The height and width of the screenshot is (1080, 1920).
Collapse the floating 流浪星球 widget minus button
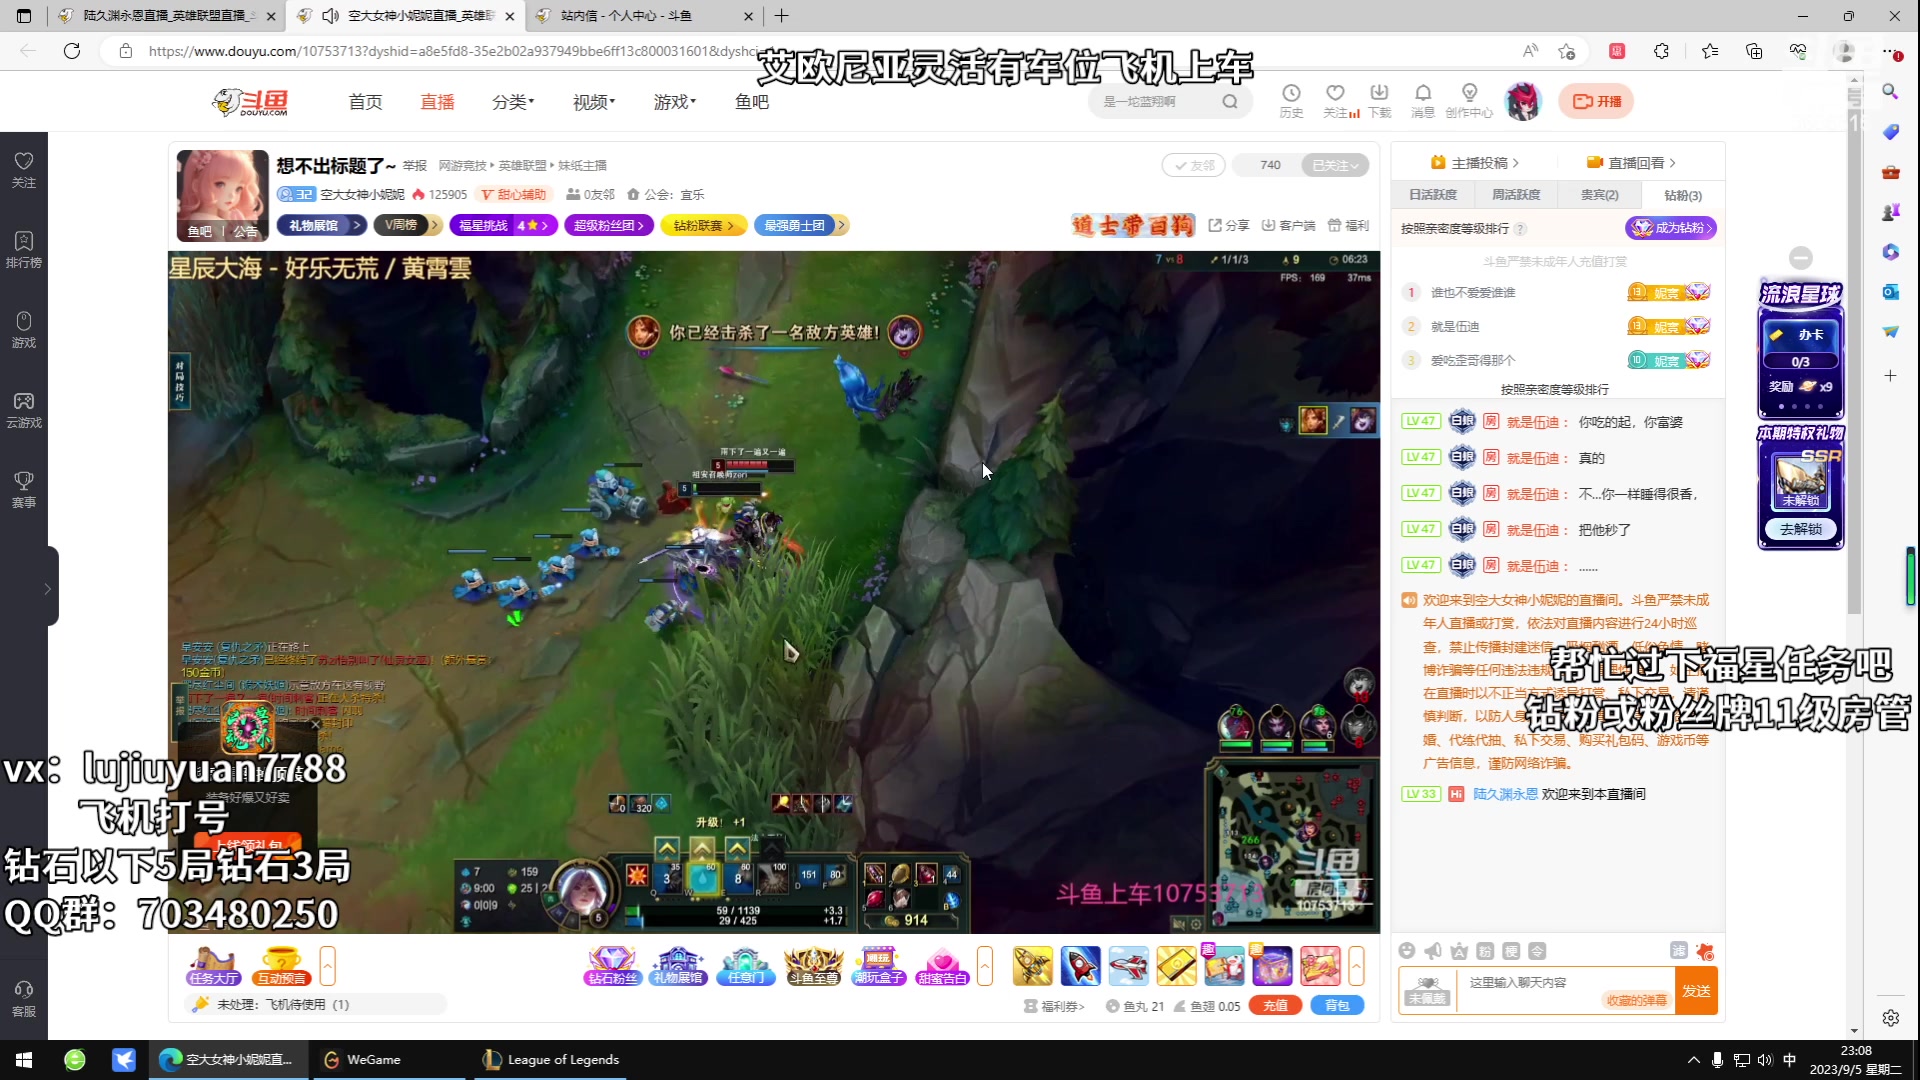click(1801, 258)
